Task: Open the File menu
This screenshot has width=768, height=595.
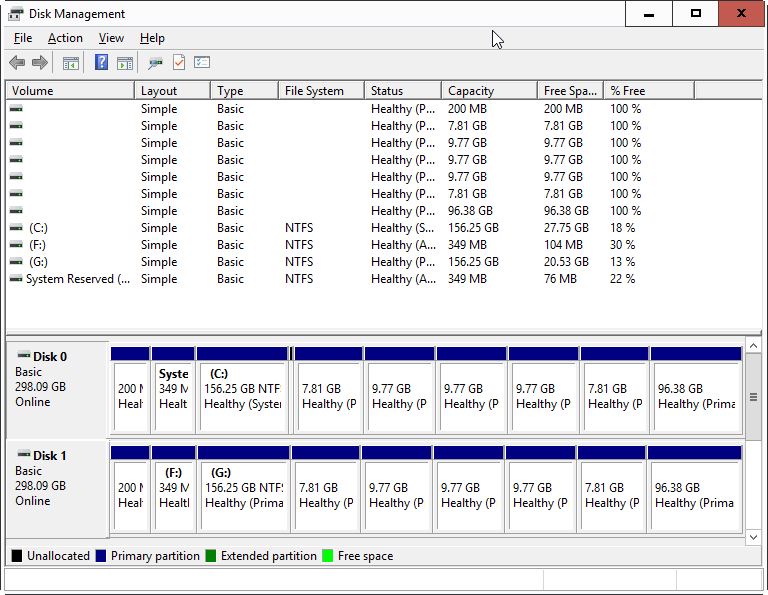Action: (23, 38)
